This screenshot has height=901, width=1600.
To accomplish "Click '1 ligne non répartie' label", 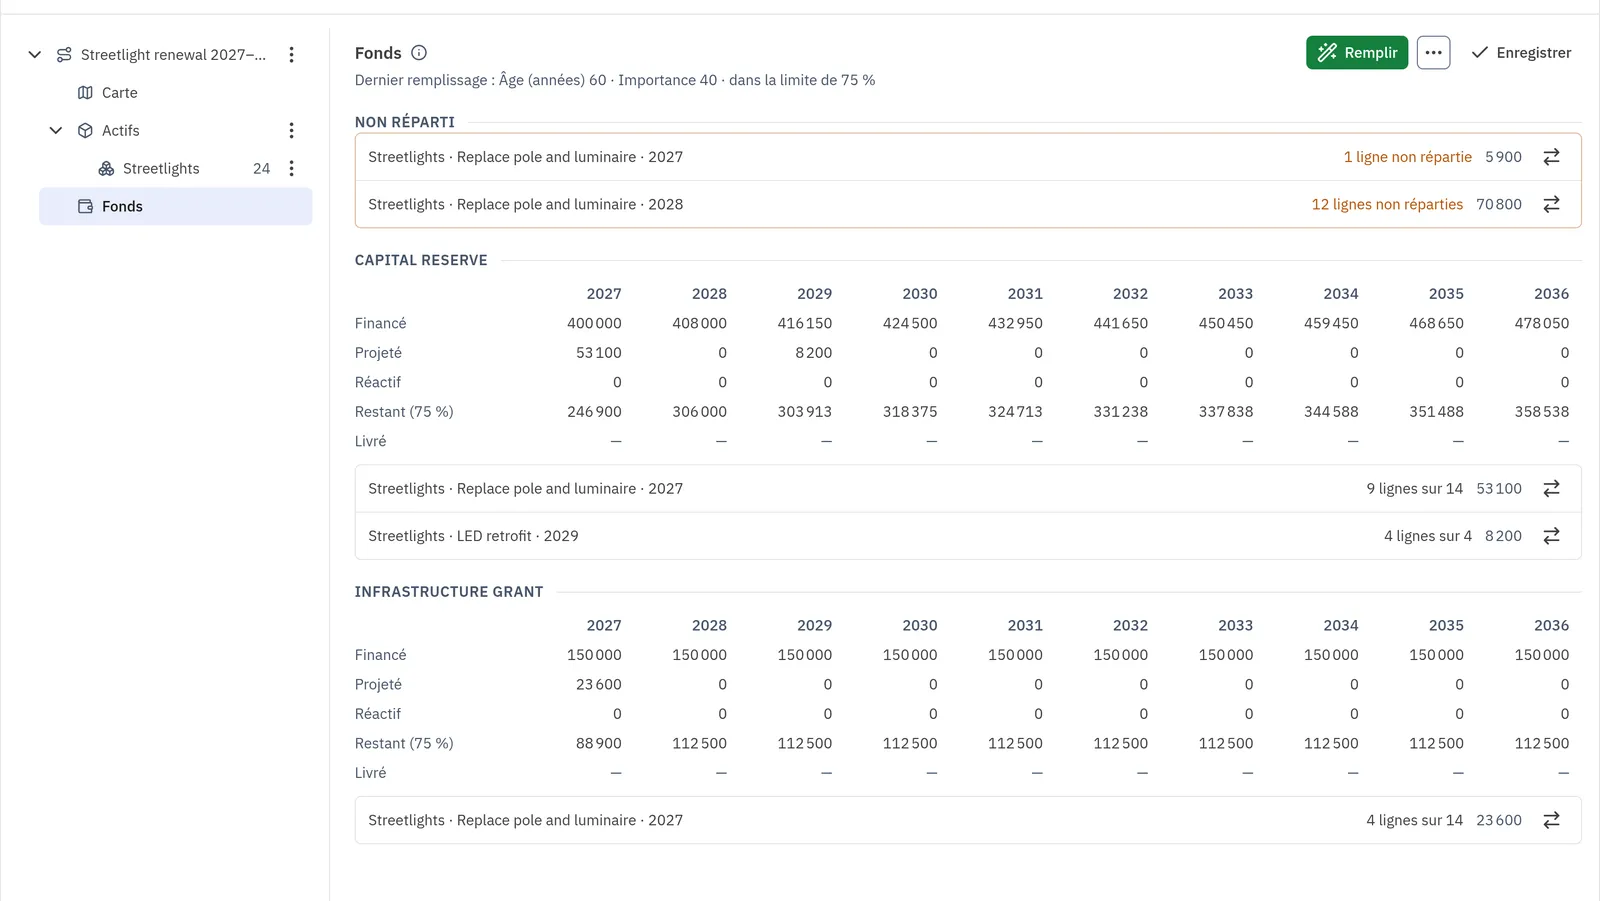I will (x=1407, y=157).
